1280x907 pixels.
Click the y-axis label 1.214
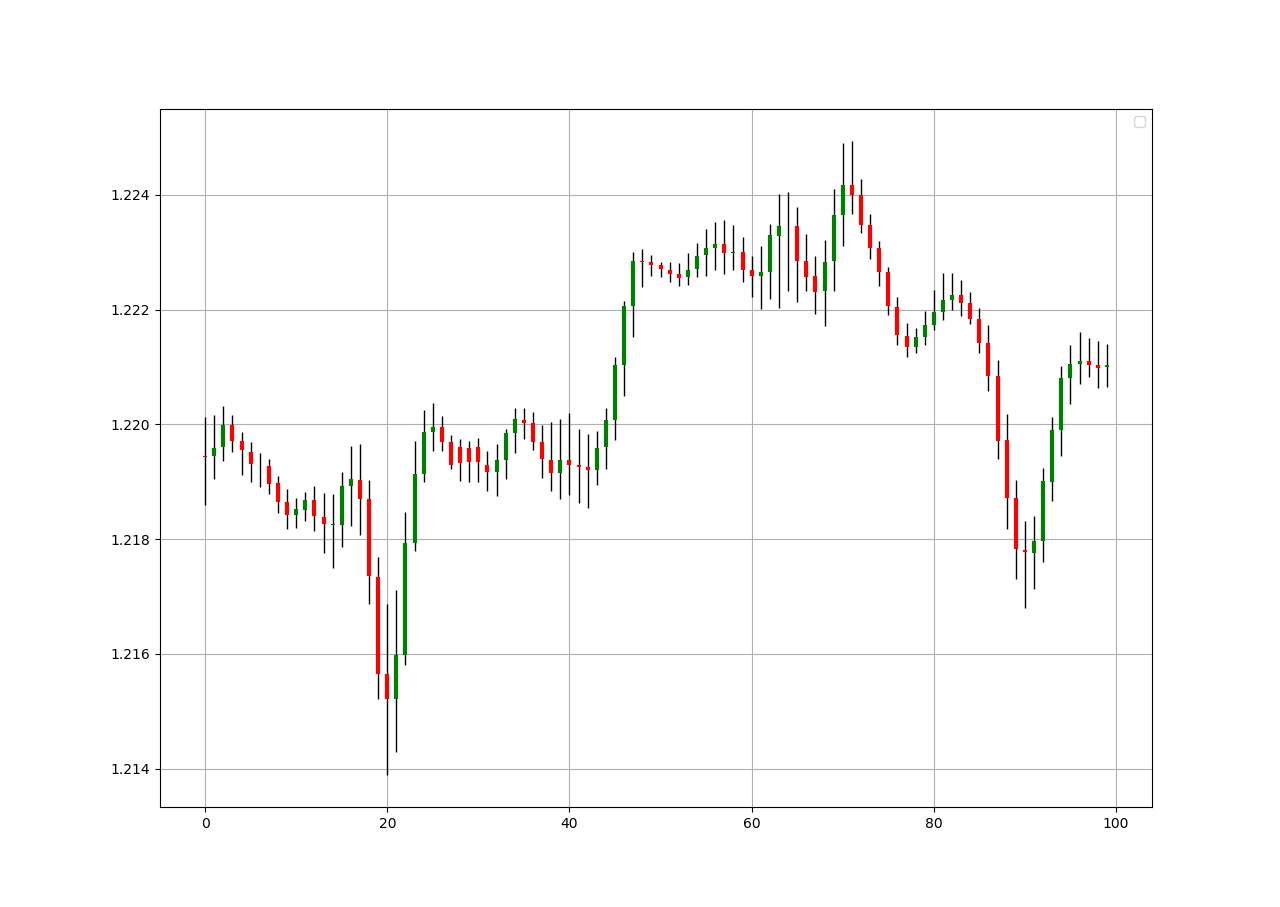point(131,770)
